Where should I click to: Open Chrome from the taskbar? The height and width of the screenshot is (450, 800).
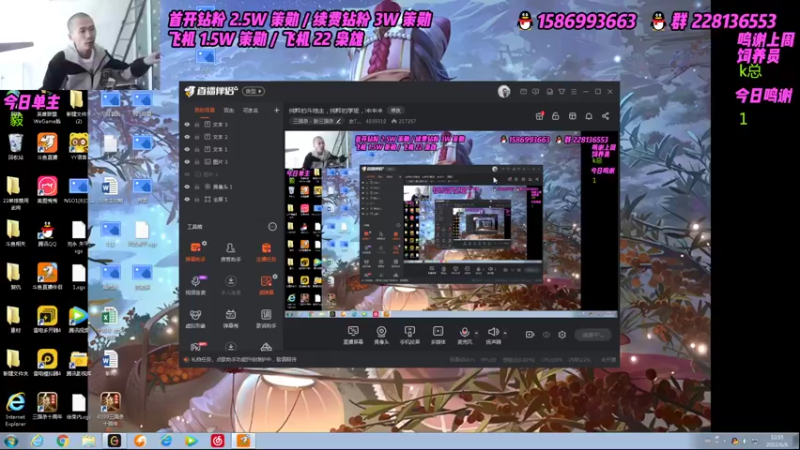(x=63, y=441)
